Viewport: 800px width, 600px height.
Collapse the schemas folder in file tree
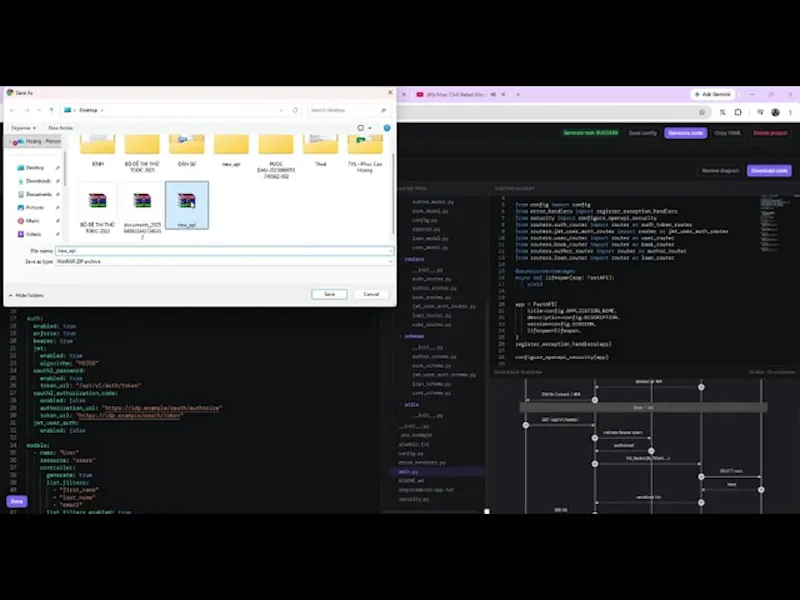click(x=414, y=336)
